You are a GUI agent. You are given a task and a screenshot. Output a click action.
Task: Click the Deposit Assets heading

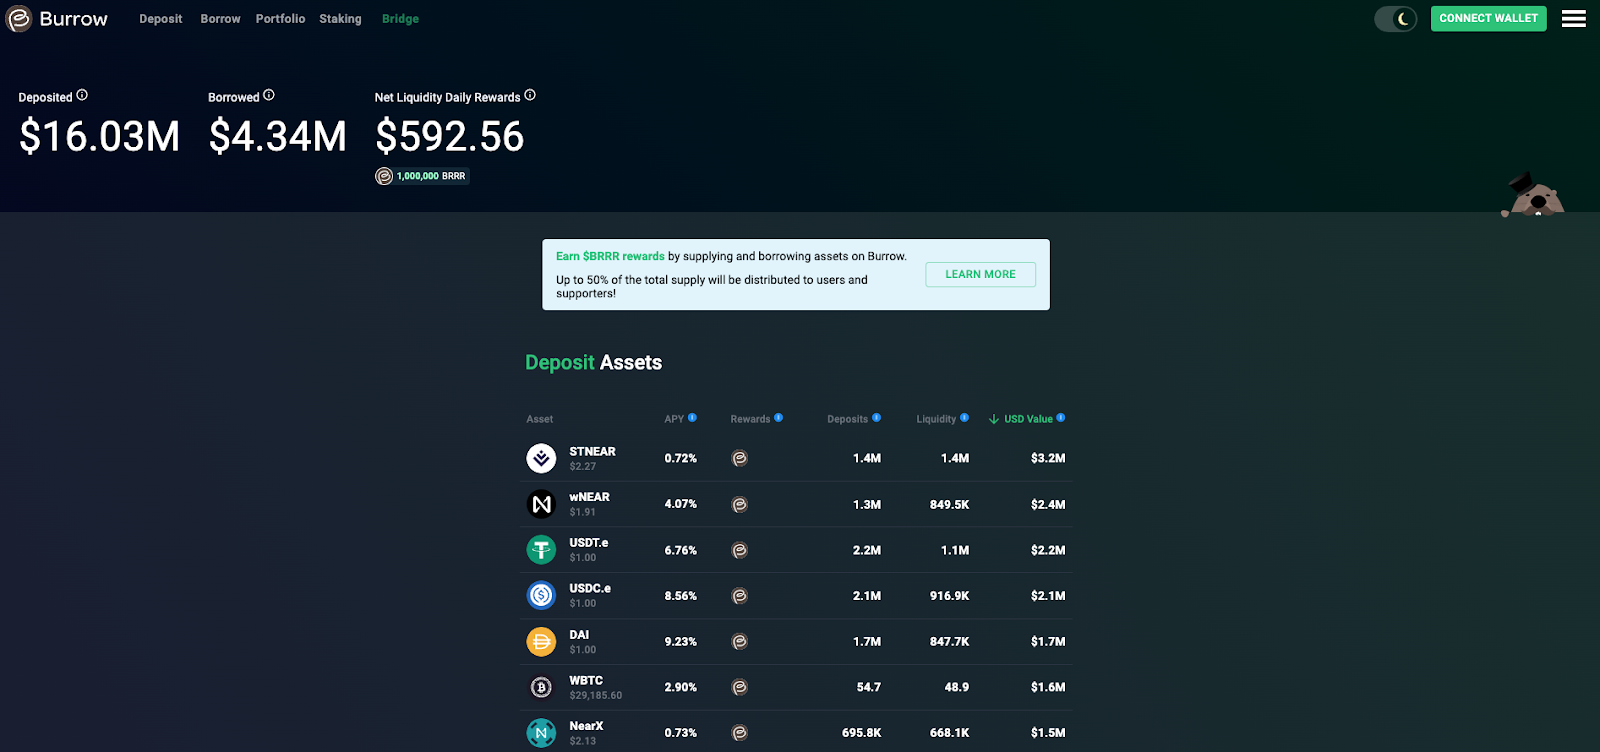click(593, 363)
